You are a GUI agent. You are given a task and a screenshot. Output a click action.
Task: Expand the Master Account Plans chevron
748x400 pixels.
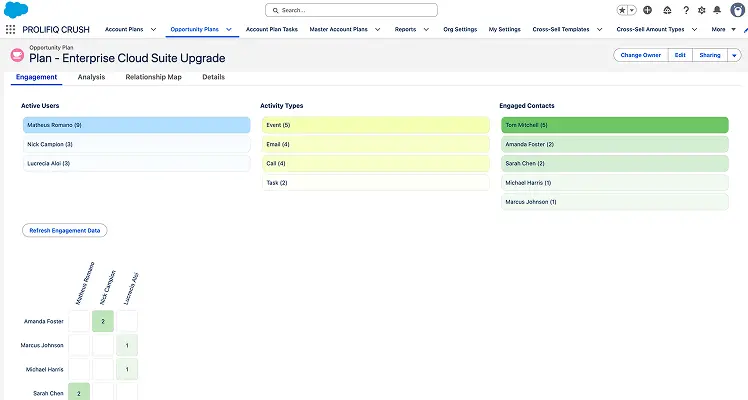click(x=378, y=30)
